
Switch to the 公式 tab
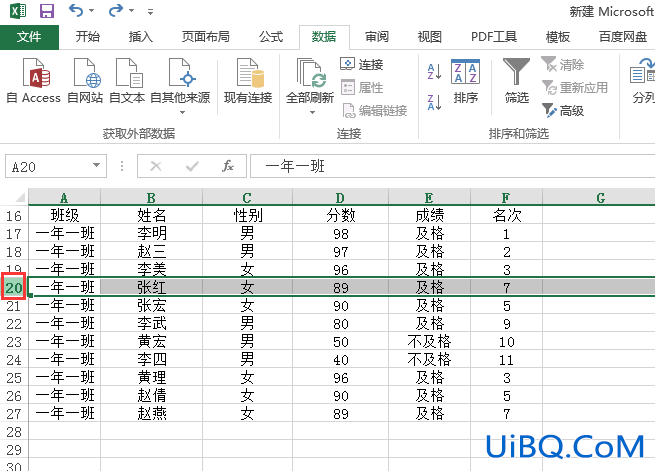coord(271,37)
